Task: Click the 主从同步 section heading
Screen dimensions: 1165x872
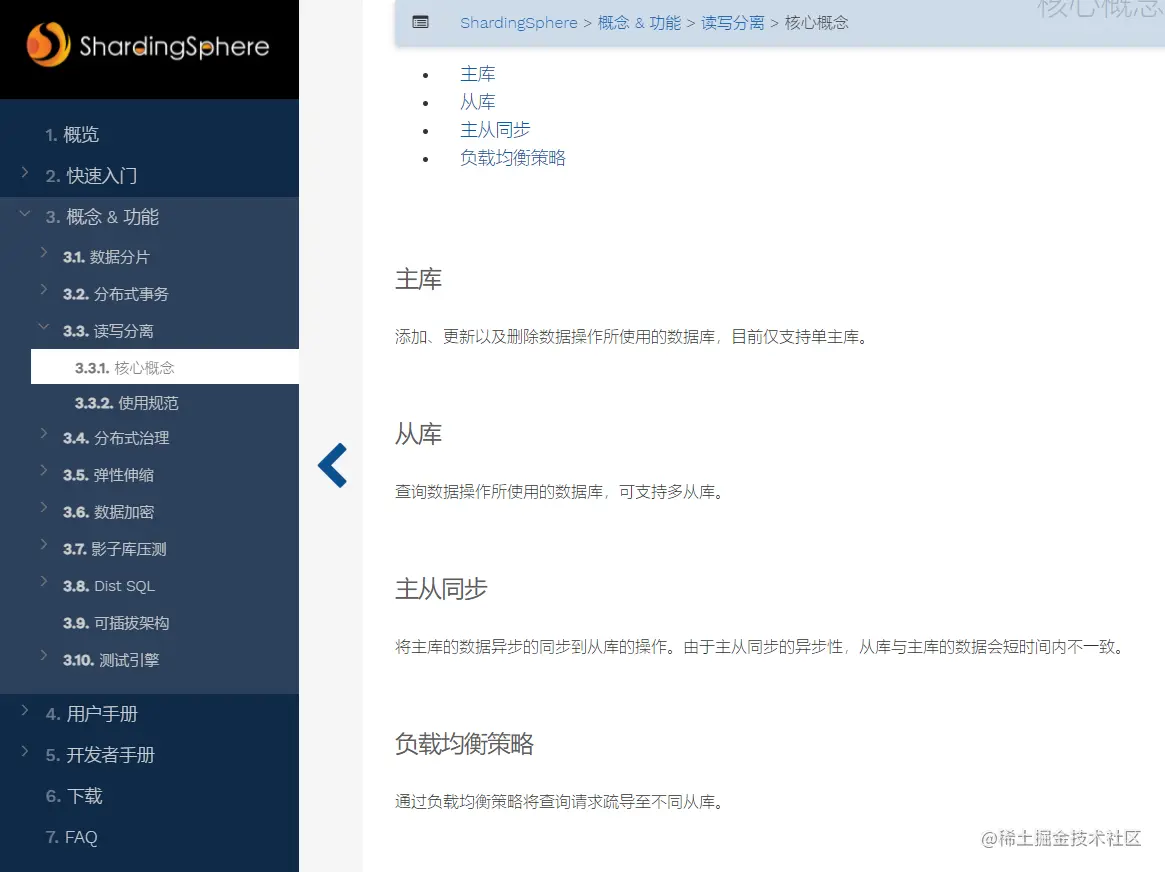Action: [441, 589]
